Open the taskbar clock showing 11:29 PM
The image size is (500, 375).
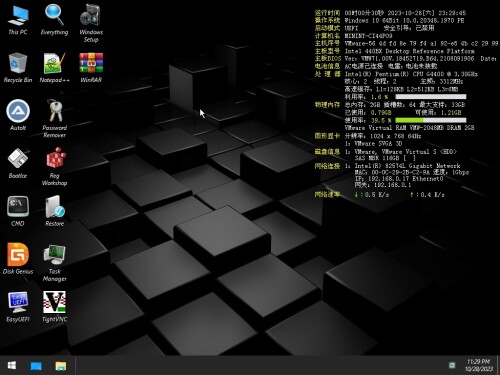tap(479, 365)
